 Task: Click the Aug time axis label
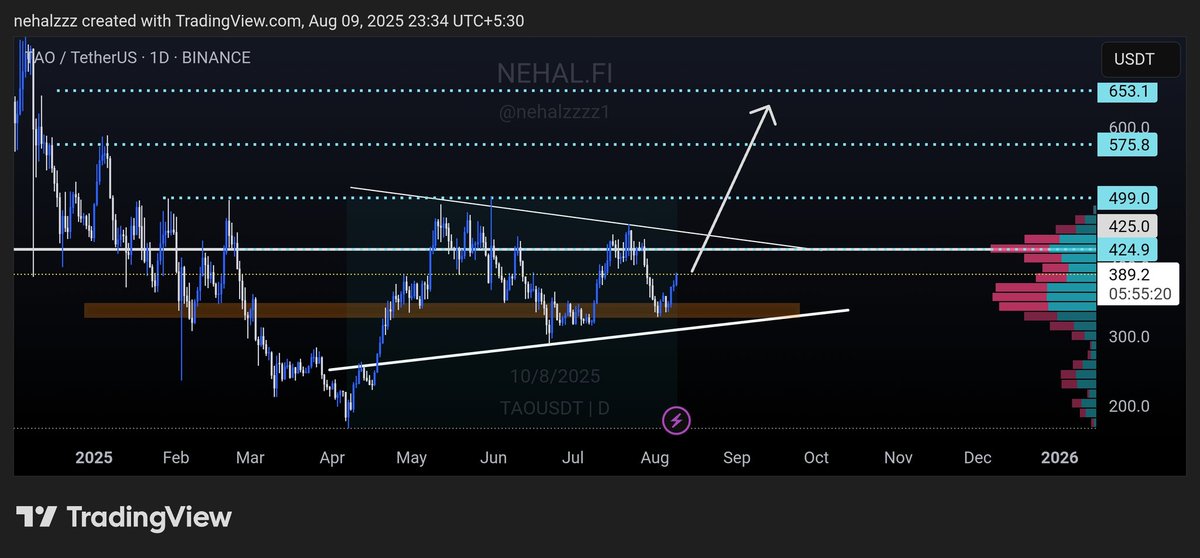(x=655, y=458)
